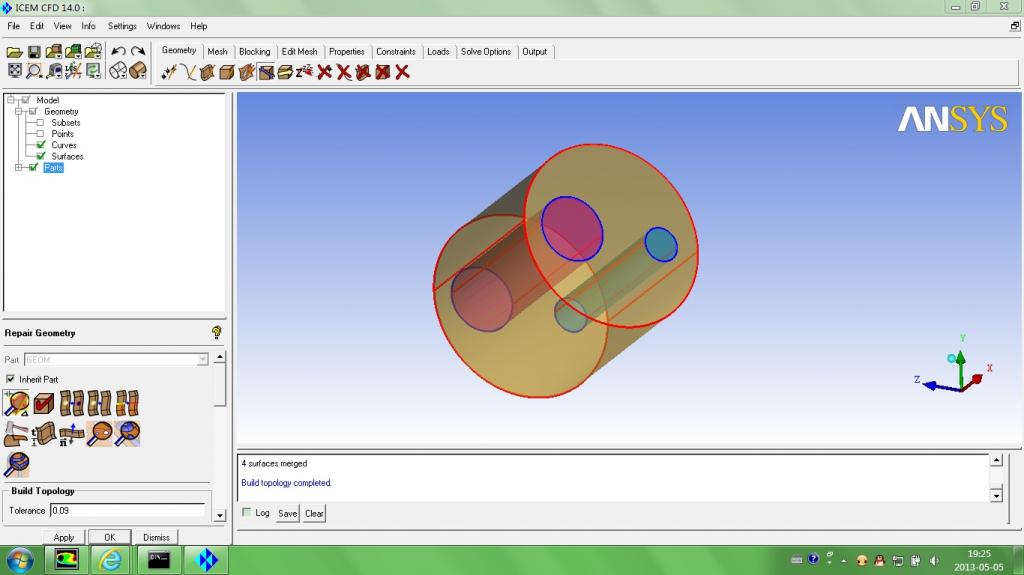Toggle the Geometry checkbox in tree
Screen dimensions: 1024x575
[x=33, y=111]
